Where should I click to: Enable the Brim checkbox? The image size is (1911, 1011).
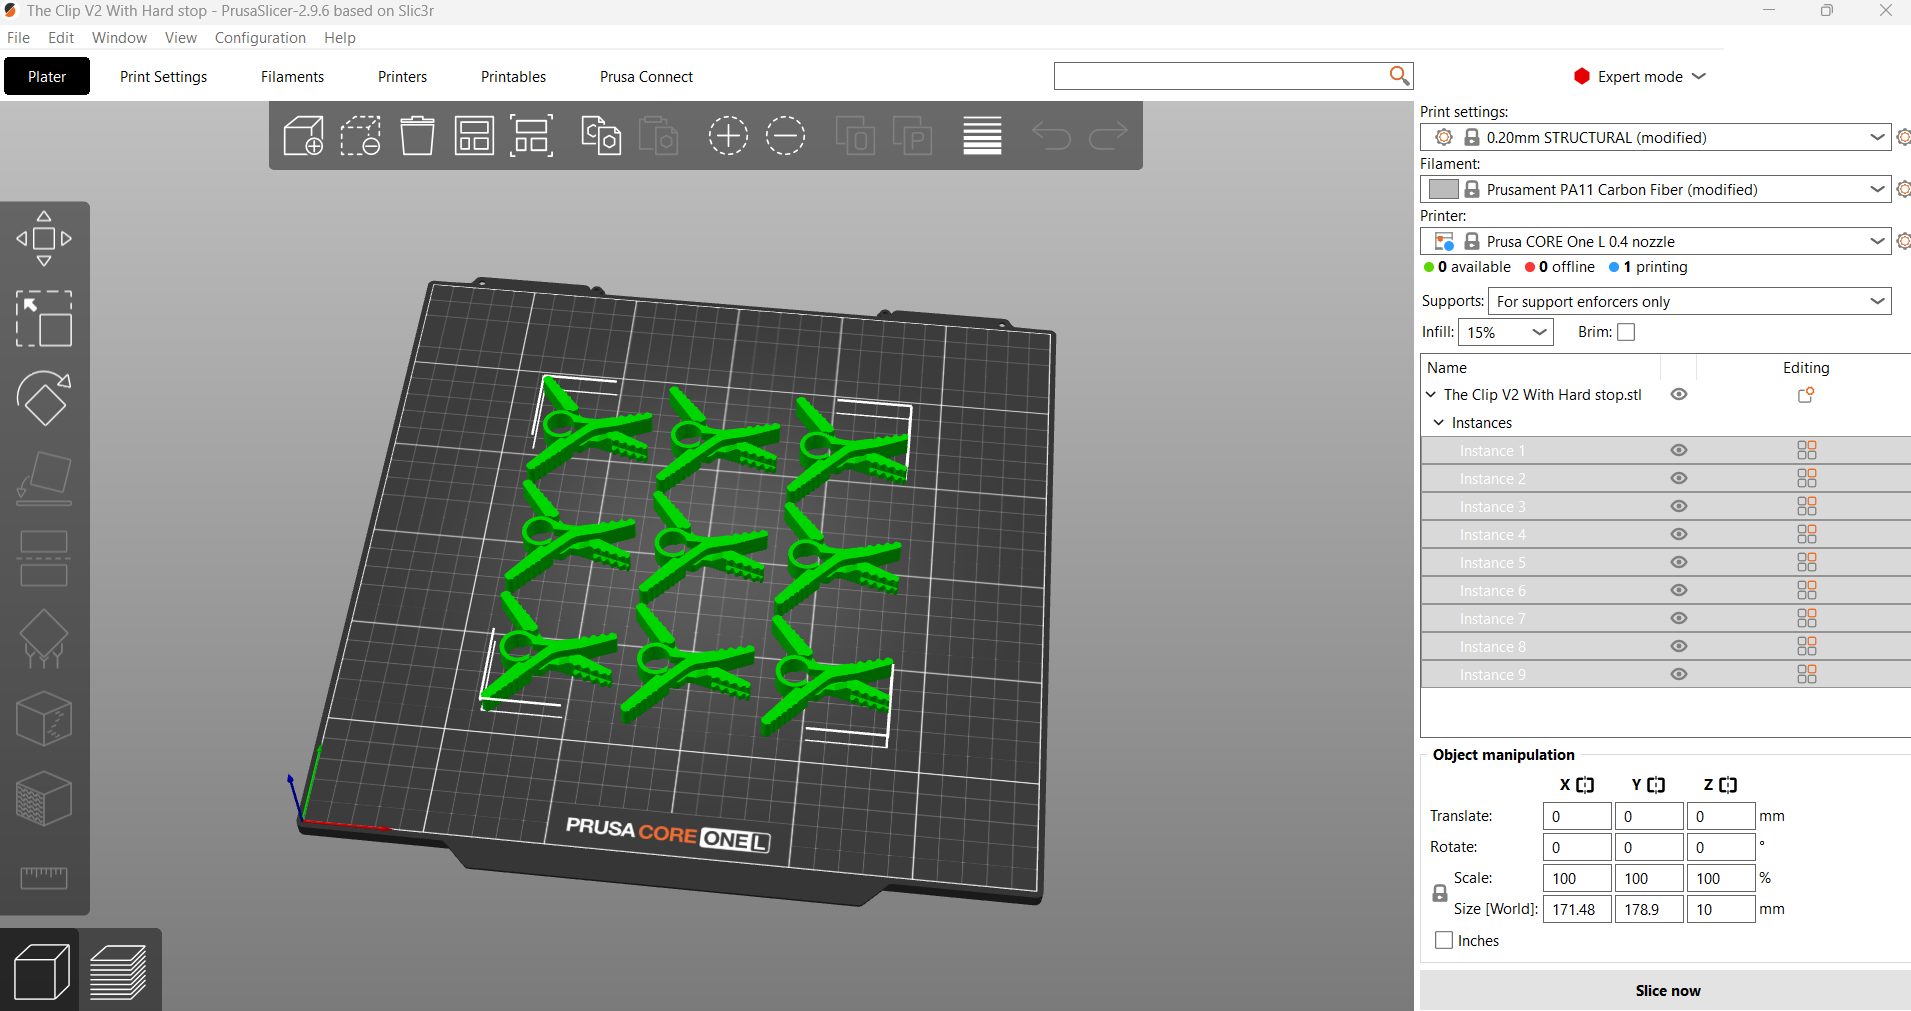click(1626, 332)
